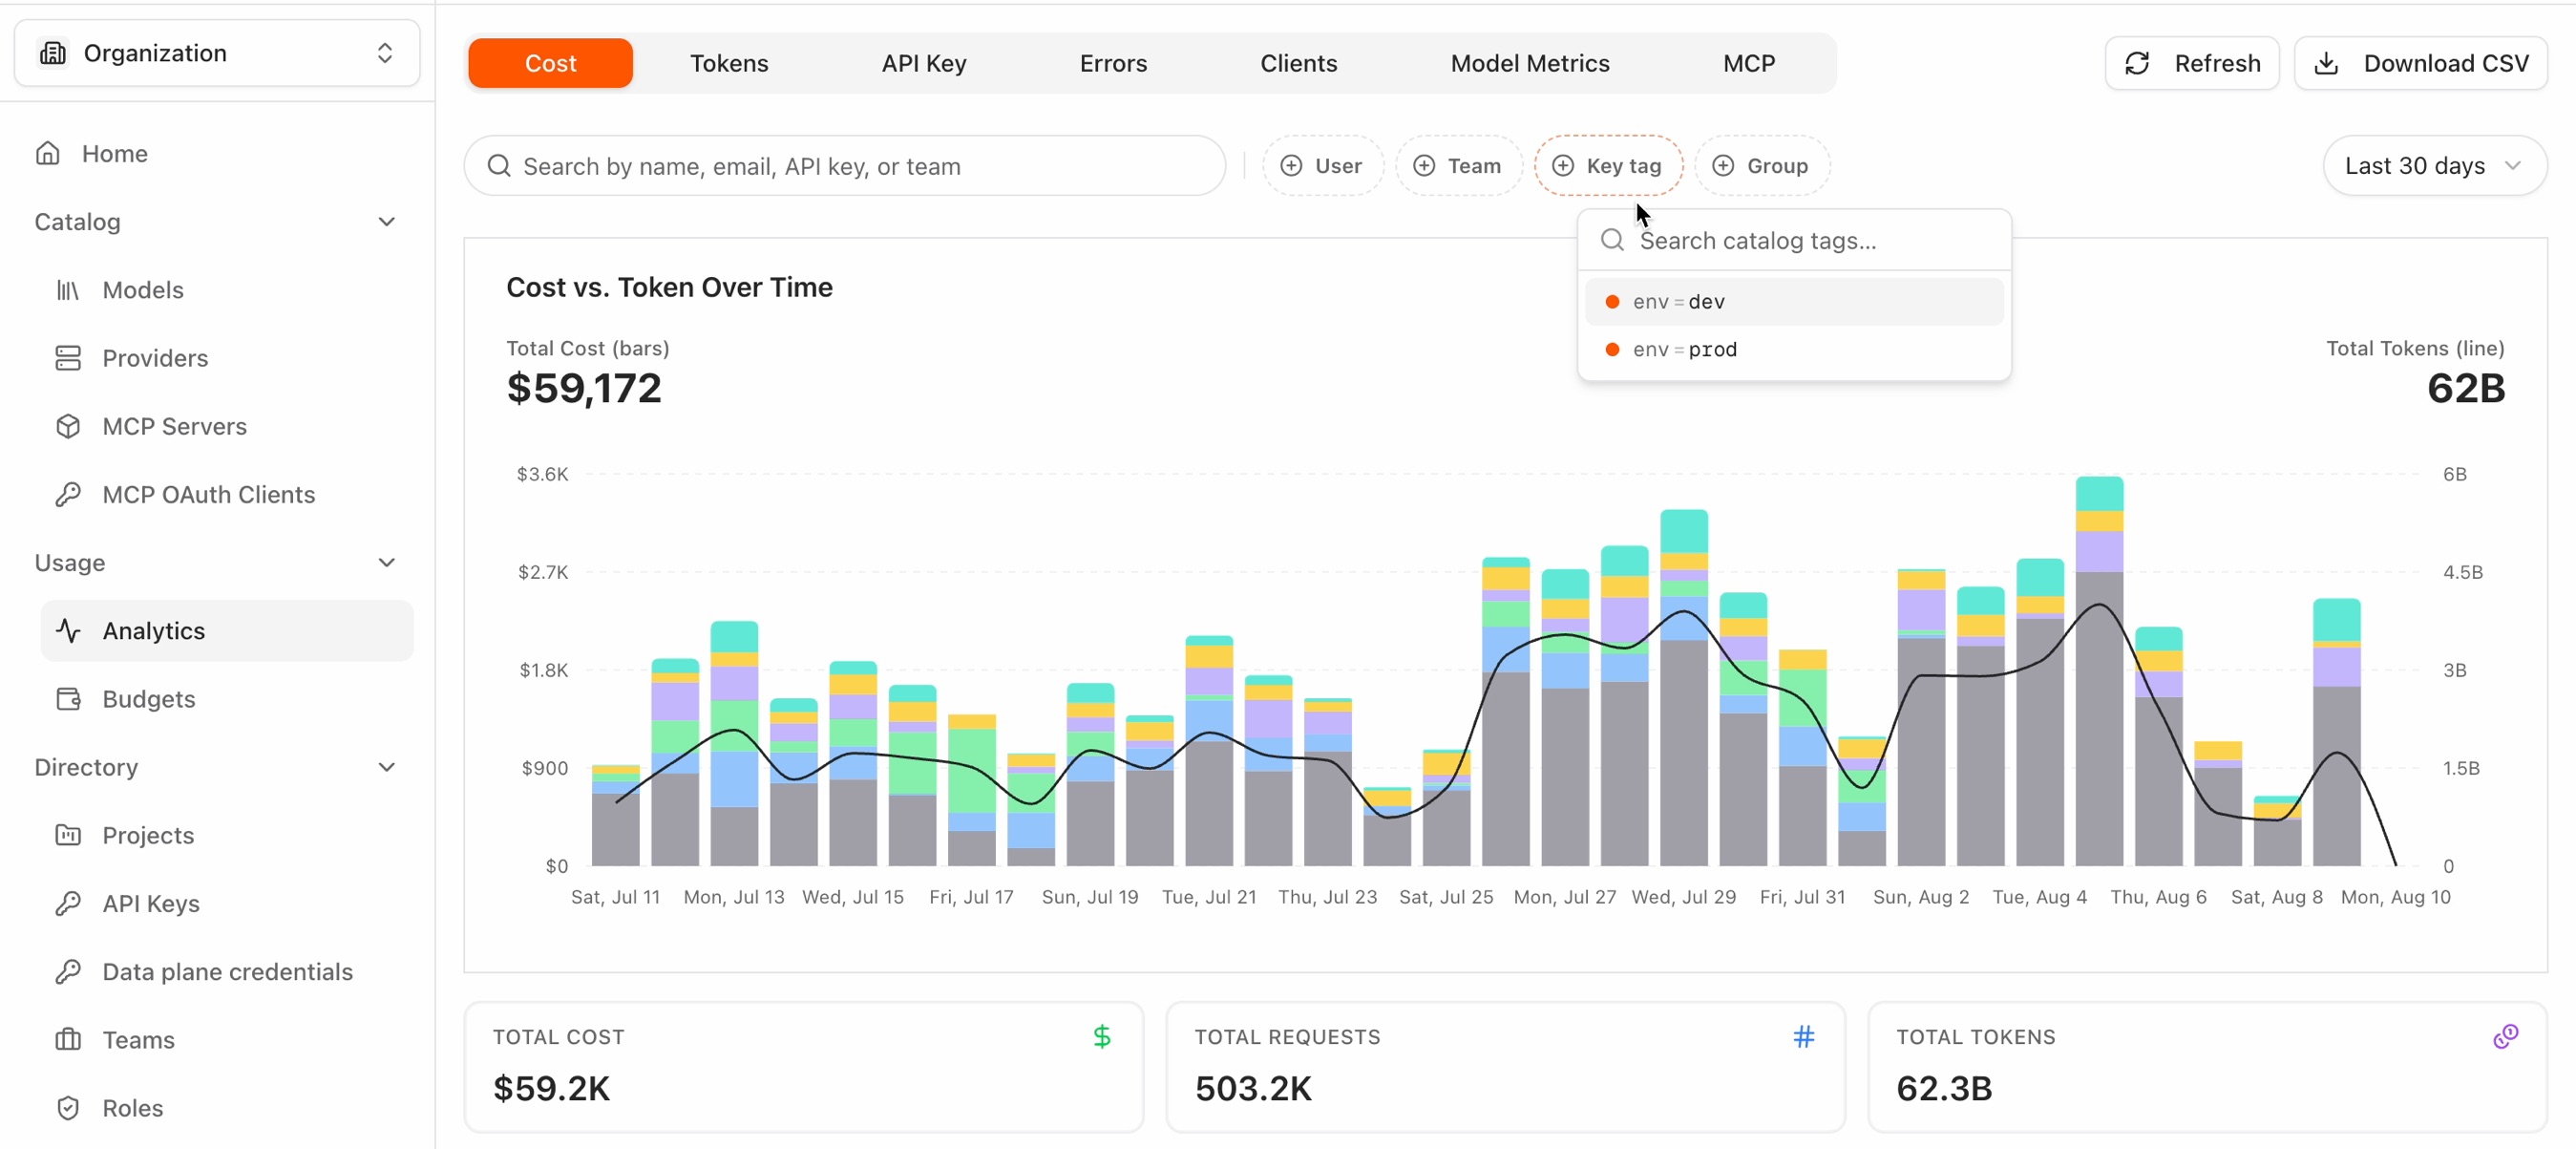Click the Cost vs. Token Over Time heading
The image size is (2576, 1149).
point(669,288)
